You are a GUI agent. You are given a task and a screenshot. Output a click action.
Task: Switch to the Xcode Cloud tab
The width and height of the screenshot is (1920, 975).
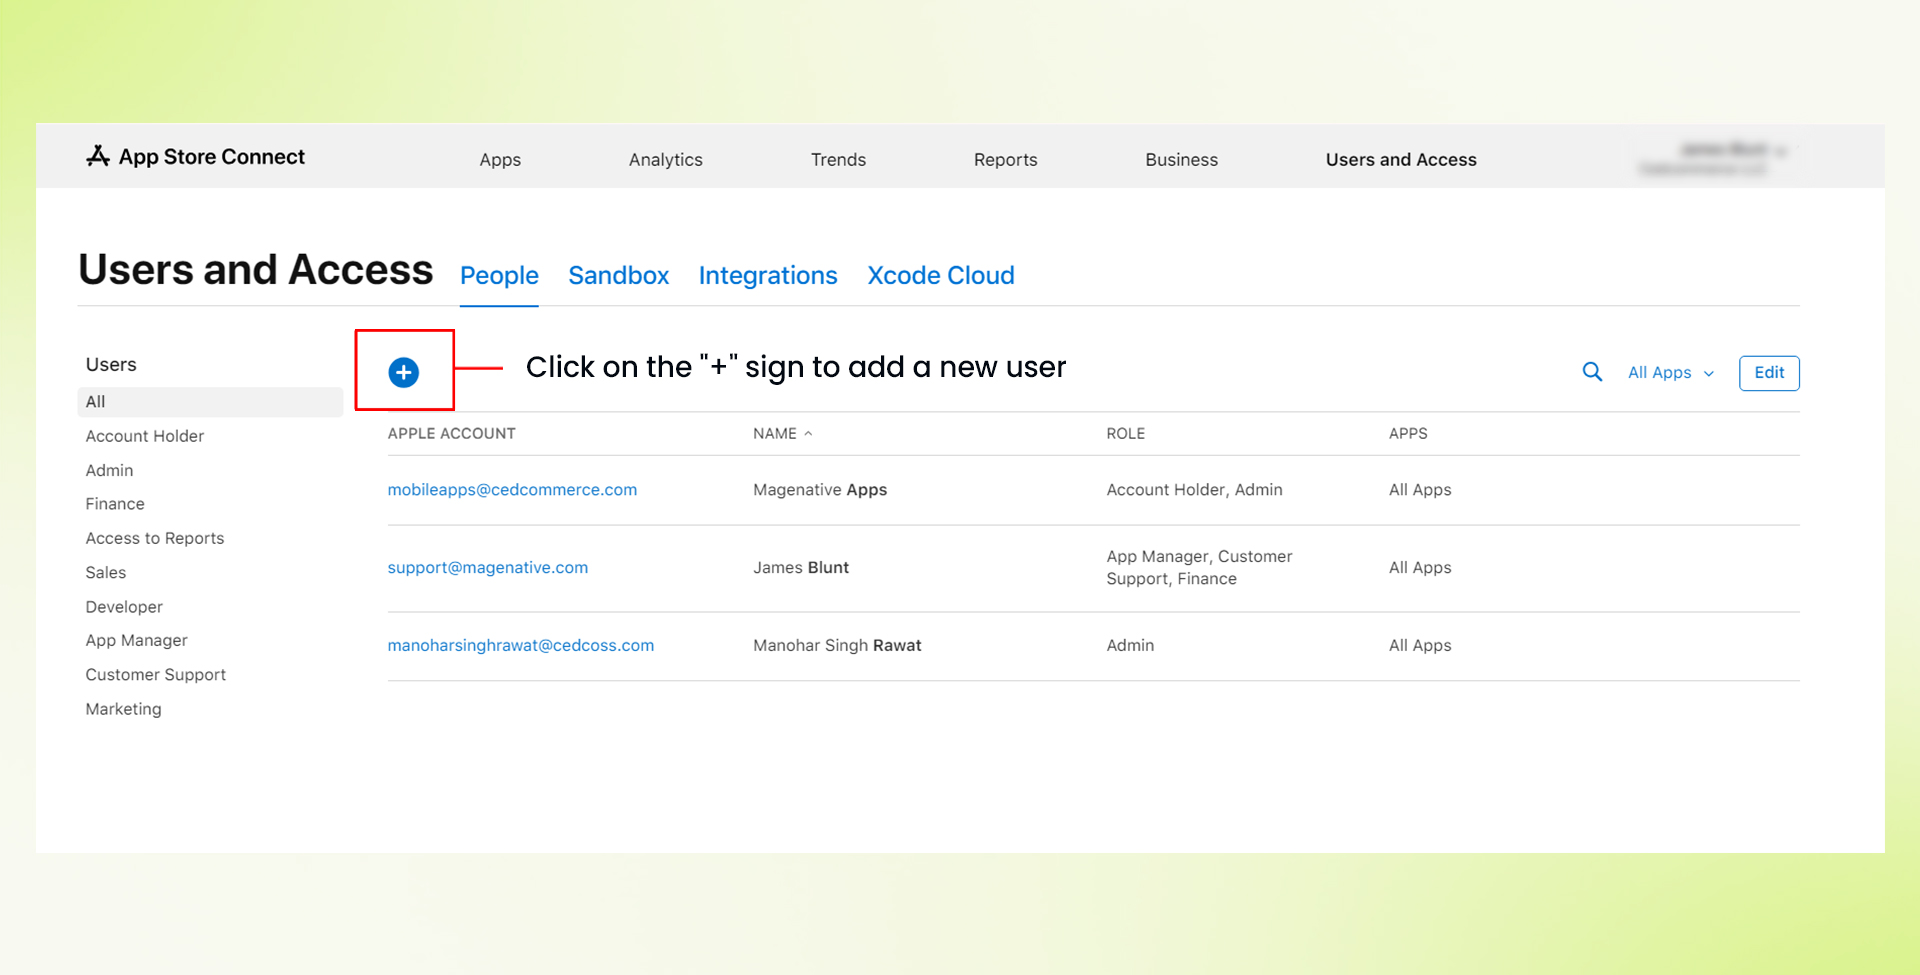941,276
